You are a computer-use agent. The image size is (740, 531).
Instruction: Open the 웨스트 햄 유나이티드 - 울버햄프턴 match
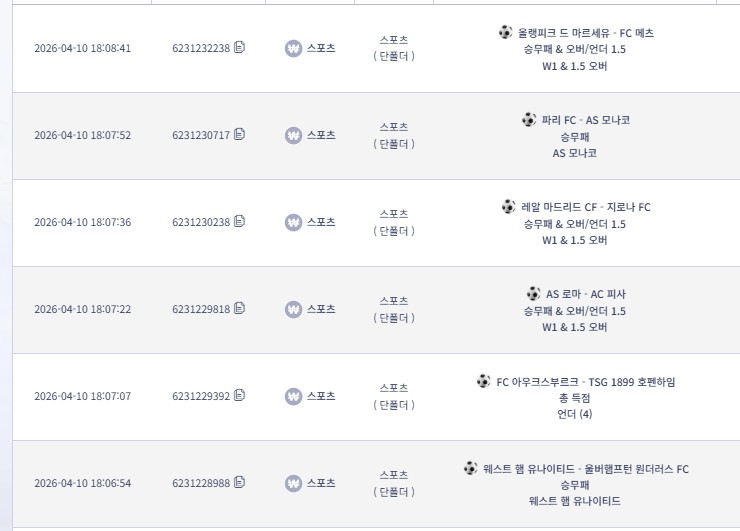586,469
